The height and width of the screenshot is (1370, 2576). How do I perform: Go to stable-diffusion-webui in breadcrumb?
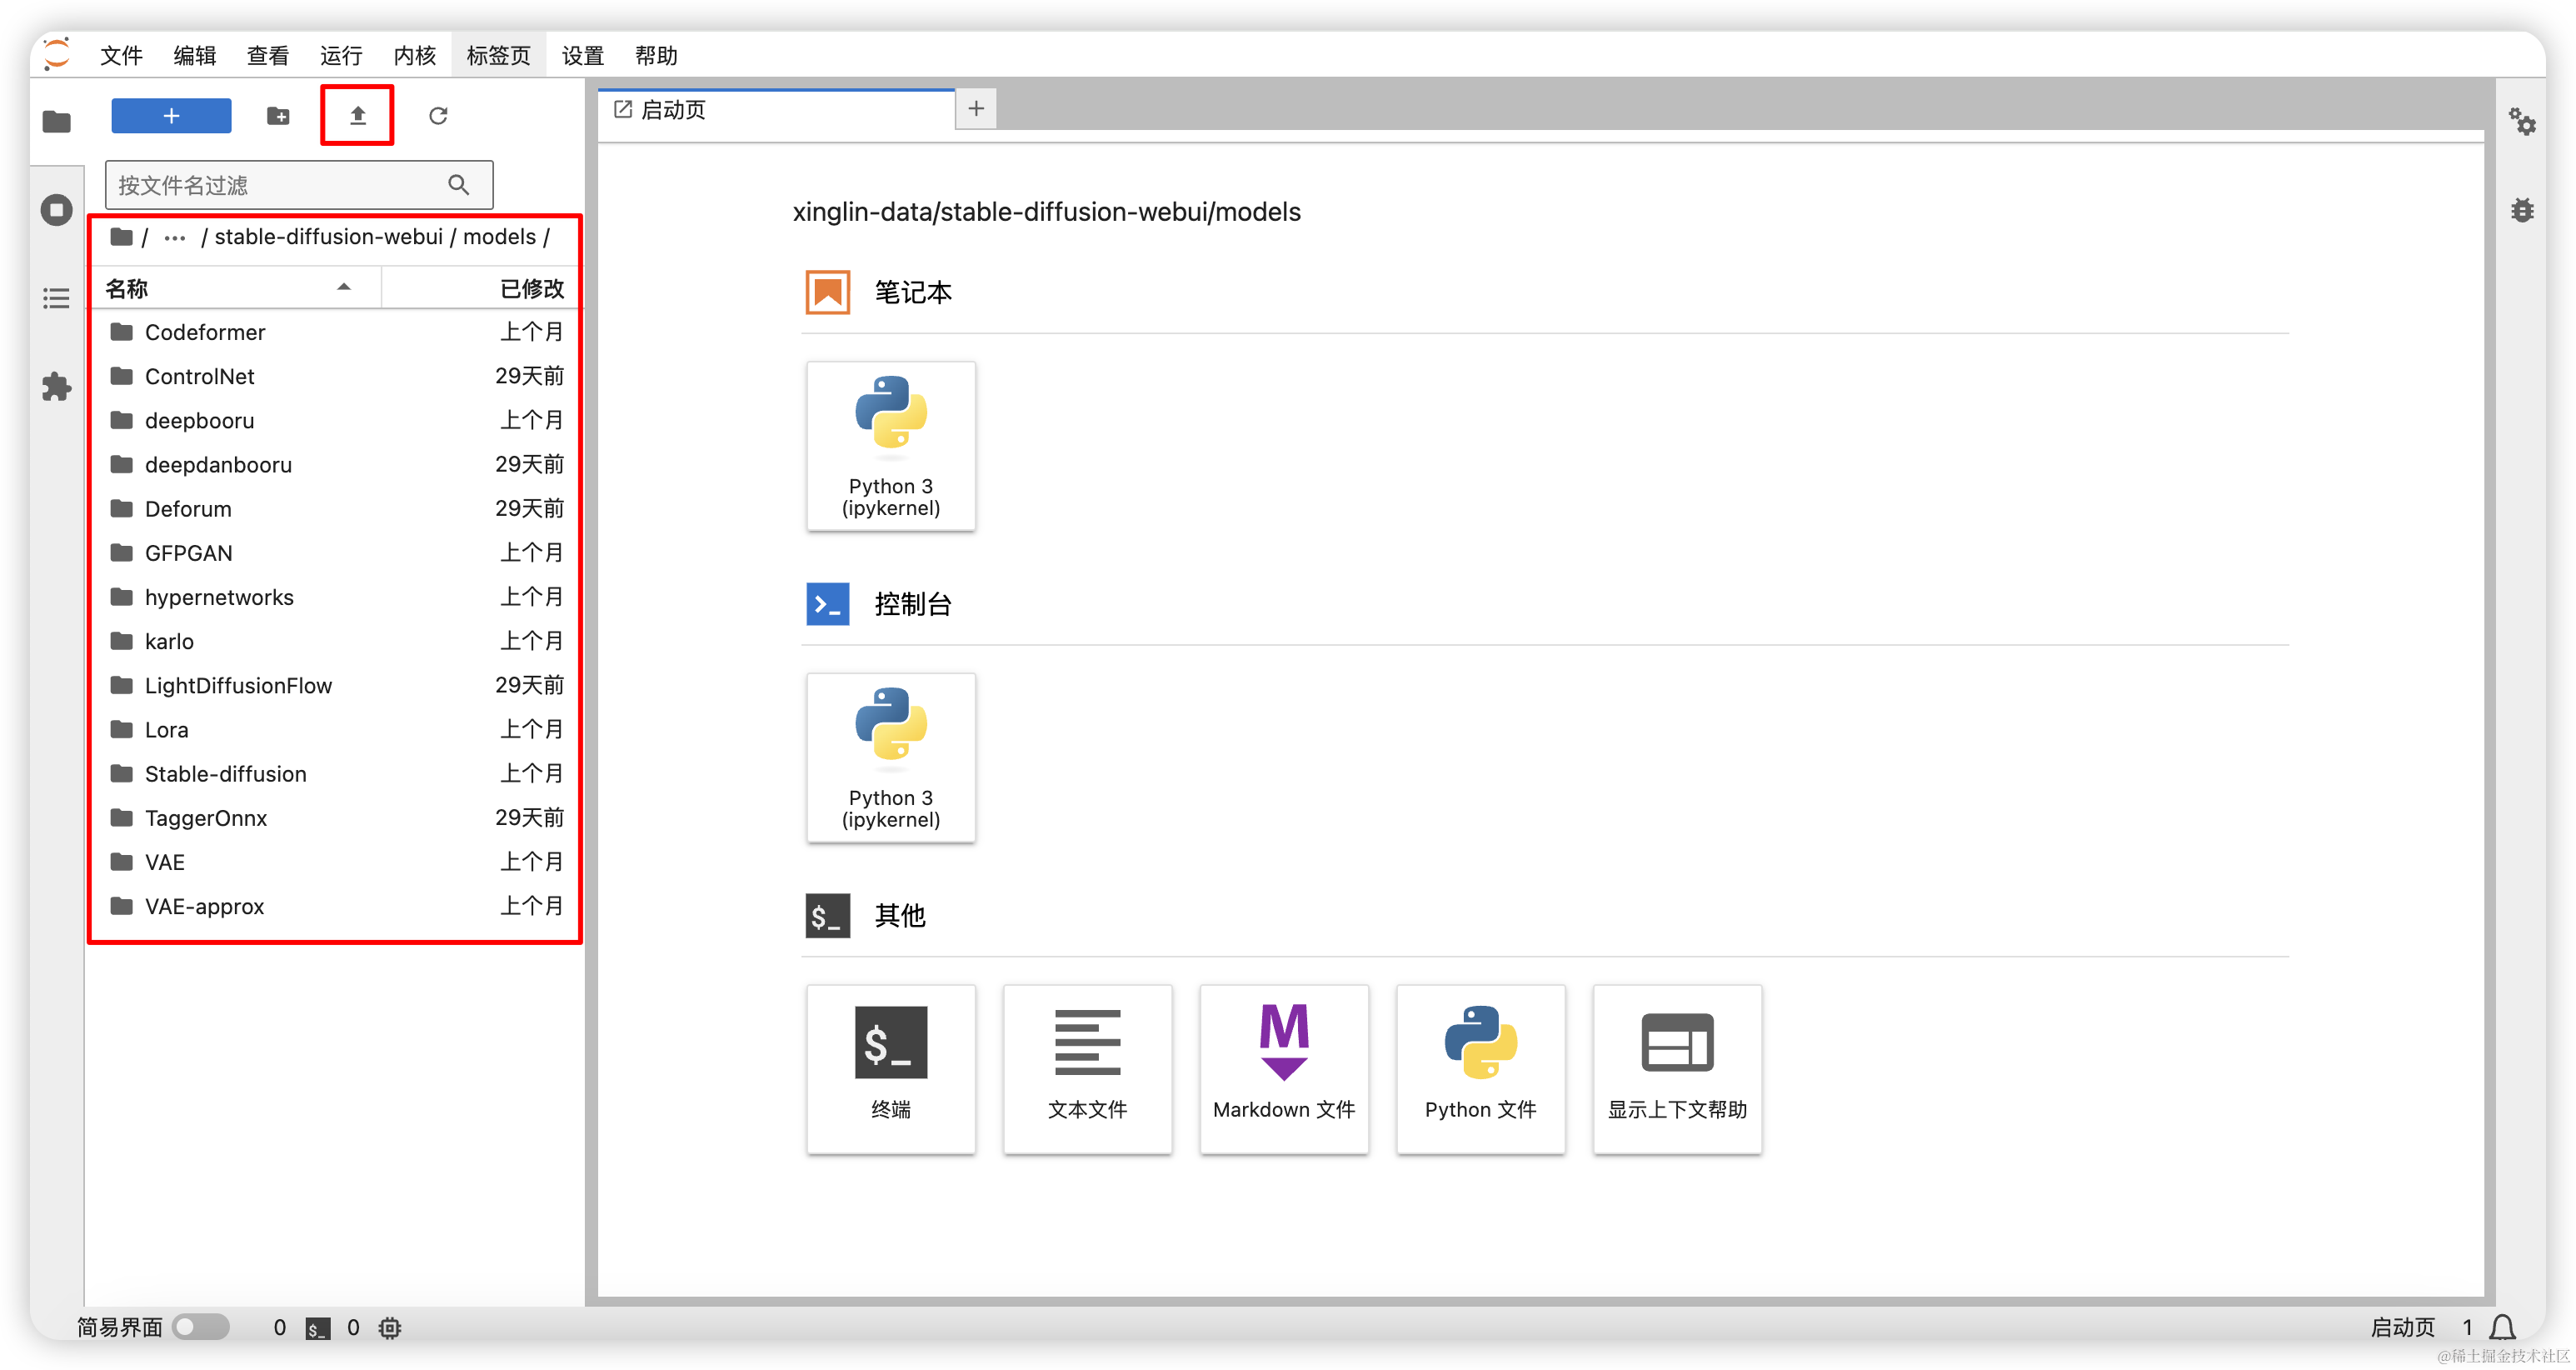(x=328, y=237)
